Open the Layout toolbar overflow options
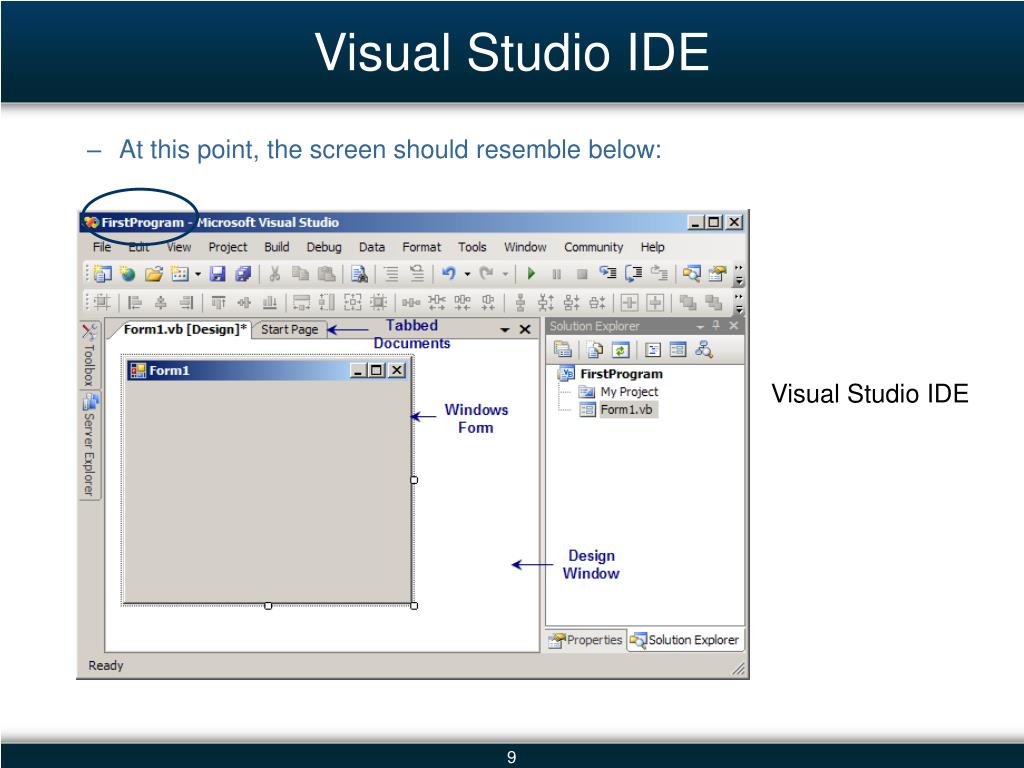This screenshot has width=1024, height=768. (x=739, y=302)
